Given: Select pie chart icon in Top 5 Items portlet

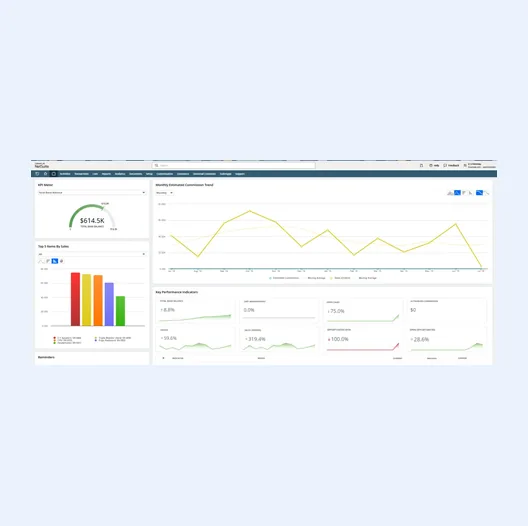Looking at the screenshot, I should click(61, 261).
